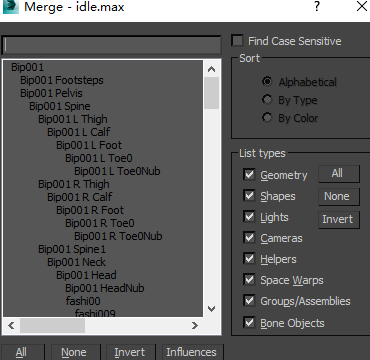Select Bip001 Spine in list
This screenshot has height=360, width=370.
[60, 106]
